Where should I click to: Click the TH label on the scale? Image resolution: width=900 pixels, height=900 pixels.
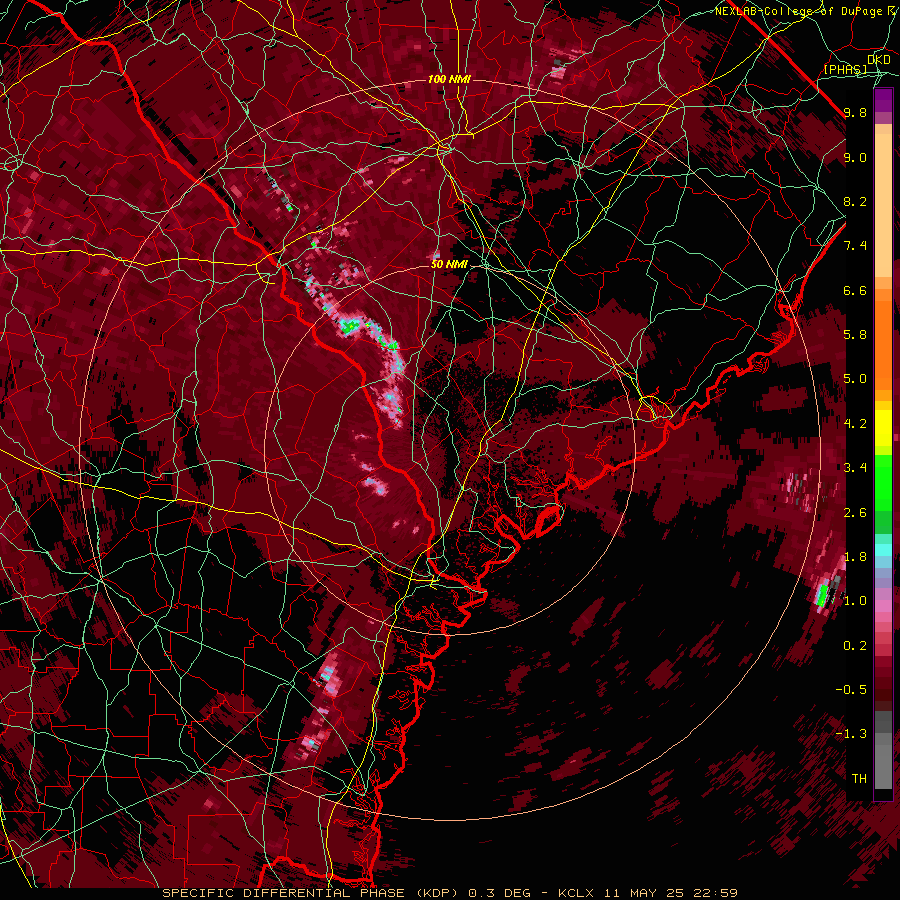859,779
